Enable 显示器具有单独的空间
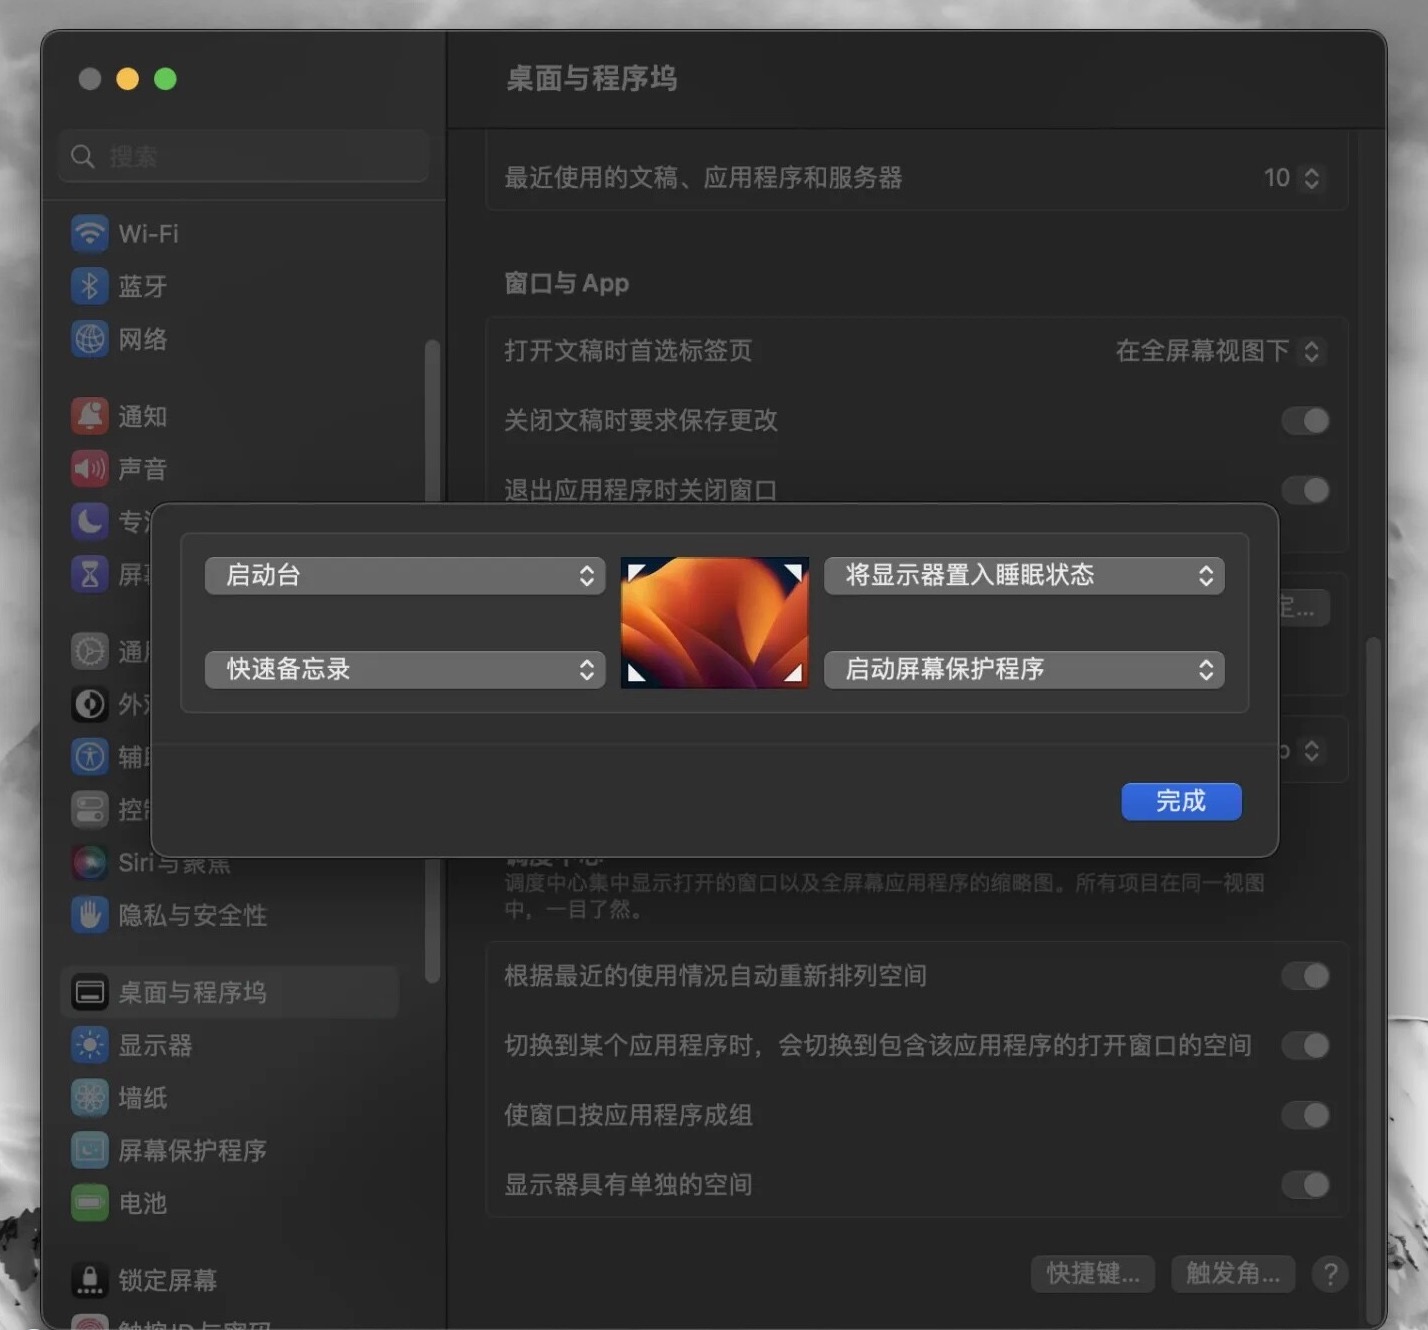This screenshot has height=1330, width=1428. click(1305, 1185)
